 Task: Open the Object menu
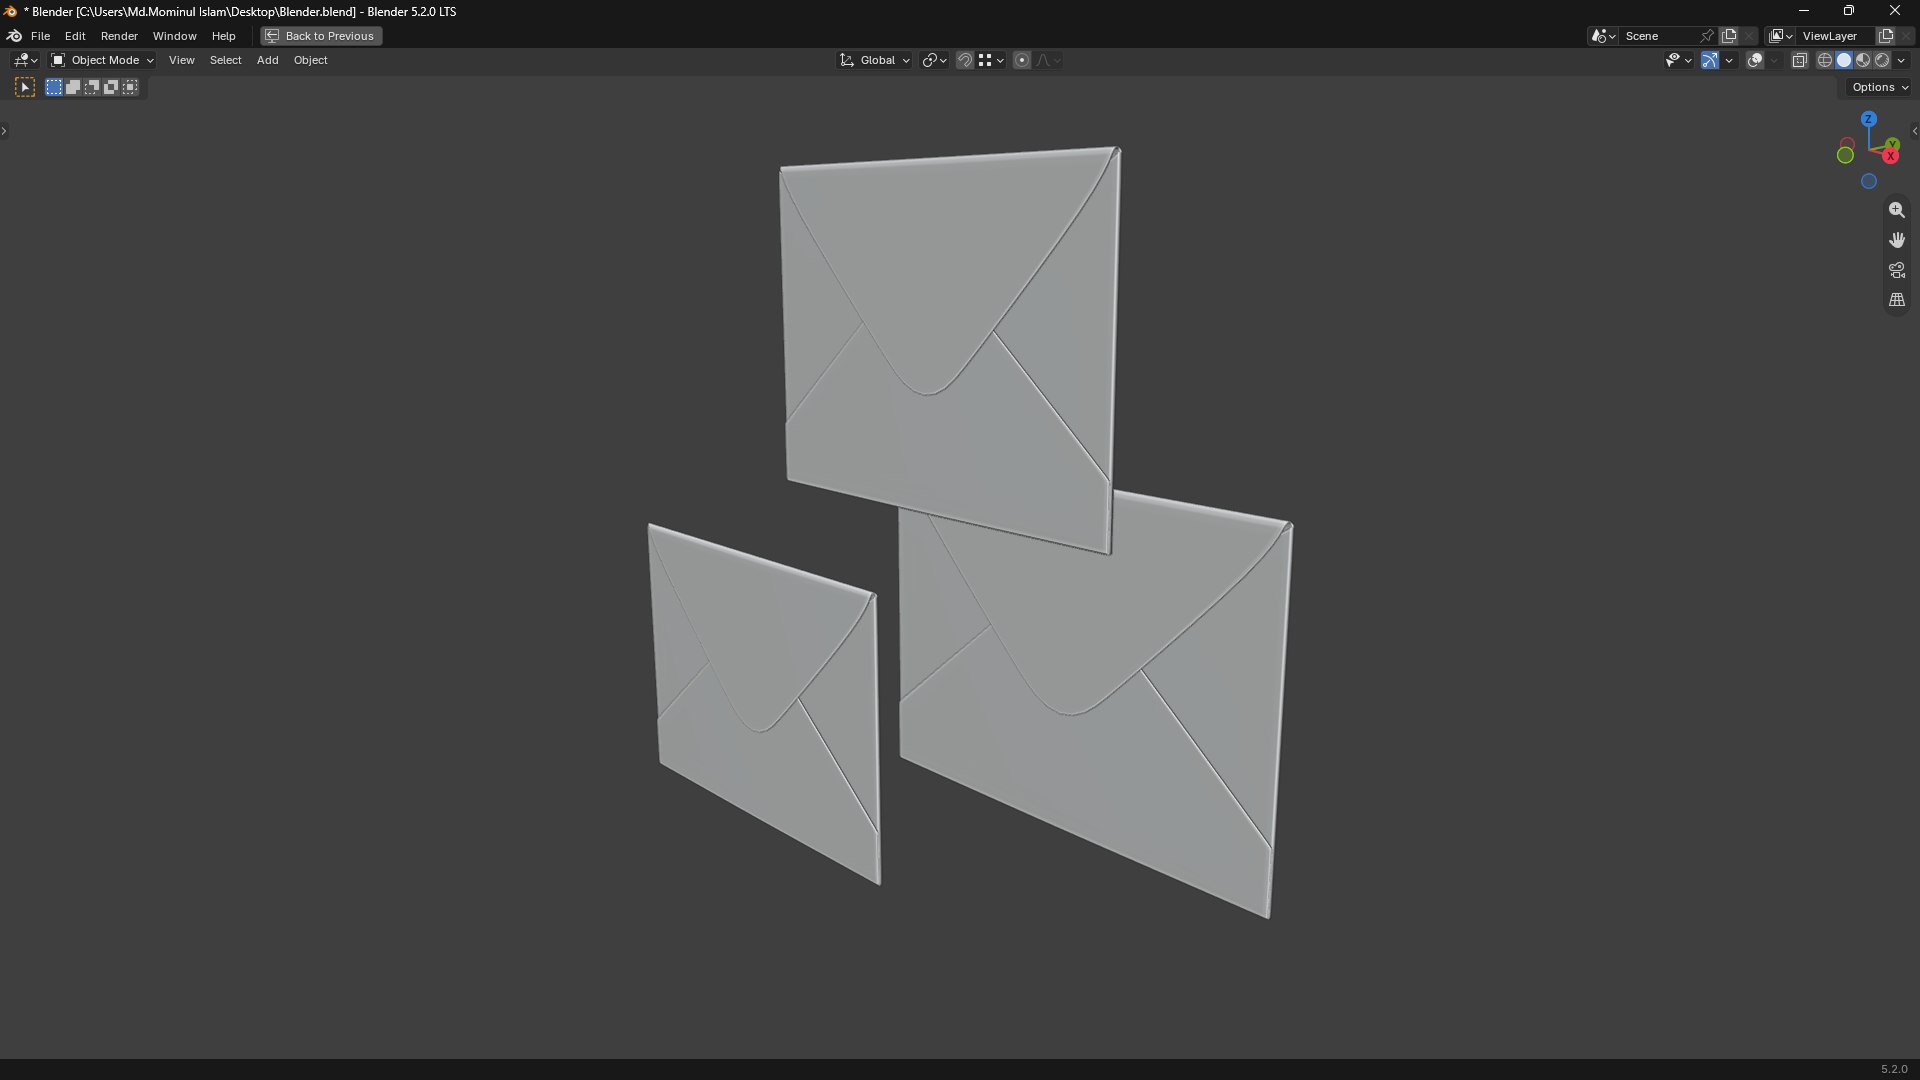[310, 60]
